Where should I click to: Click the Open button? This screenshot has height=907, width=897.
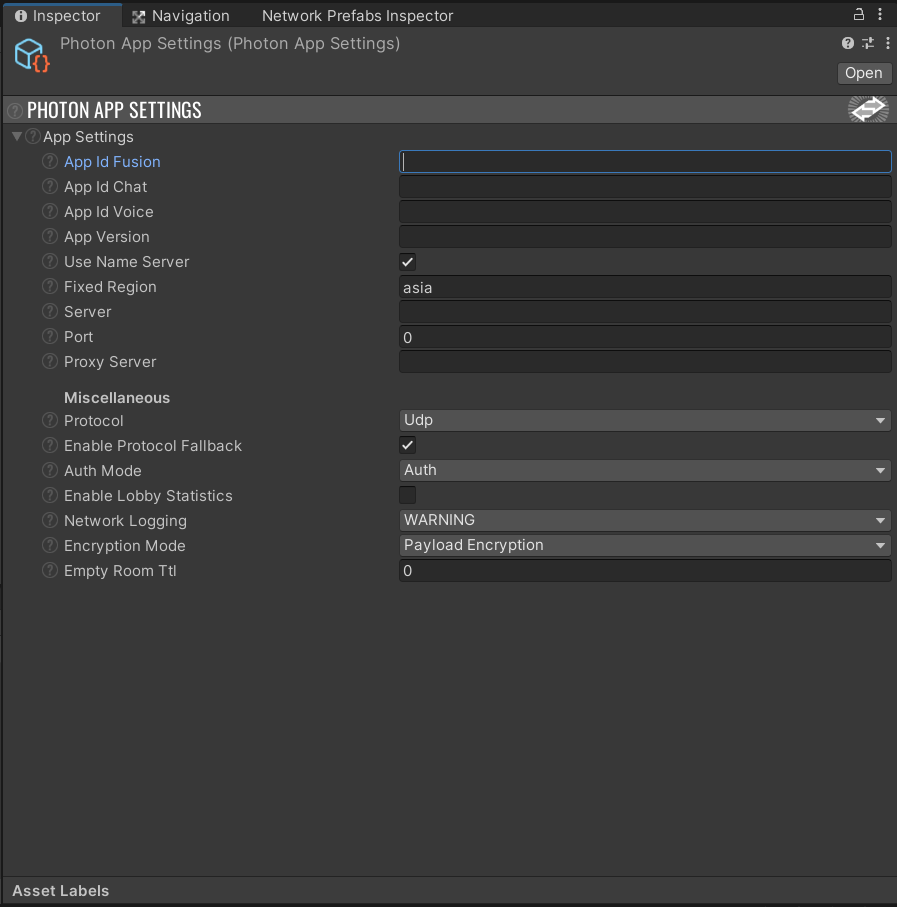864,73
